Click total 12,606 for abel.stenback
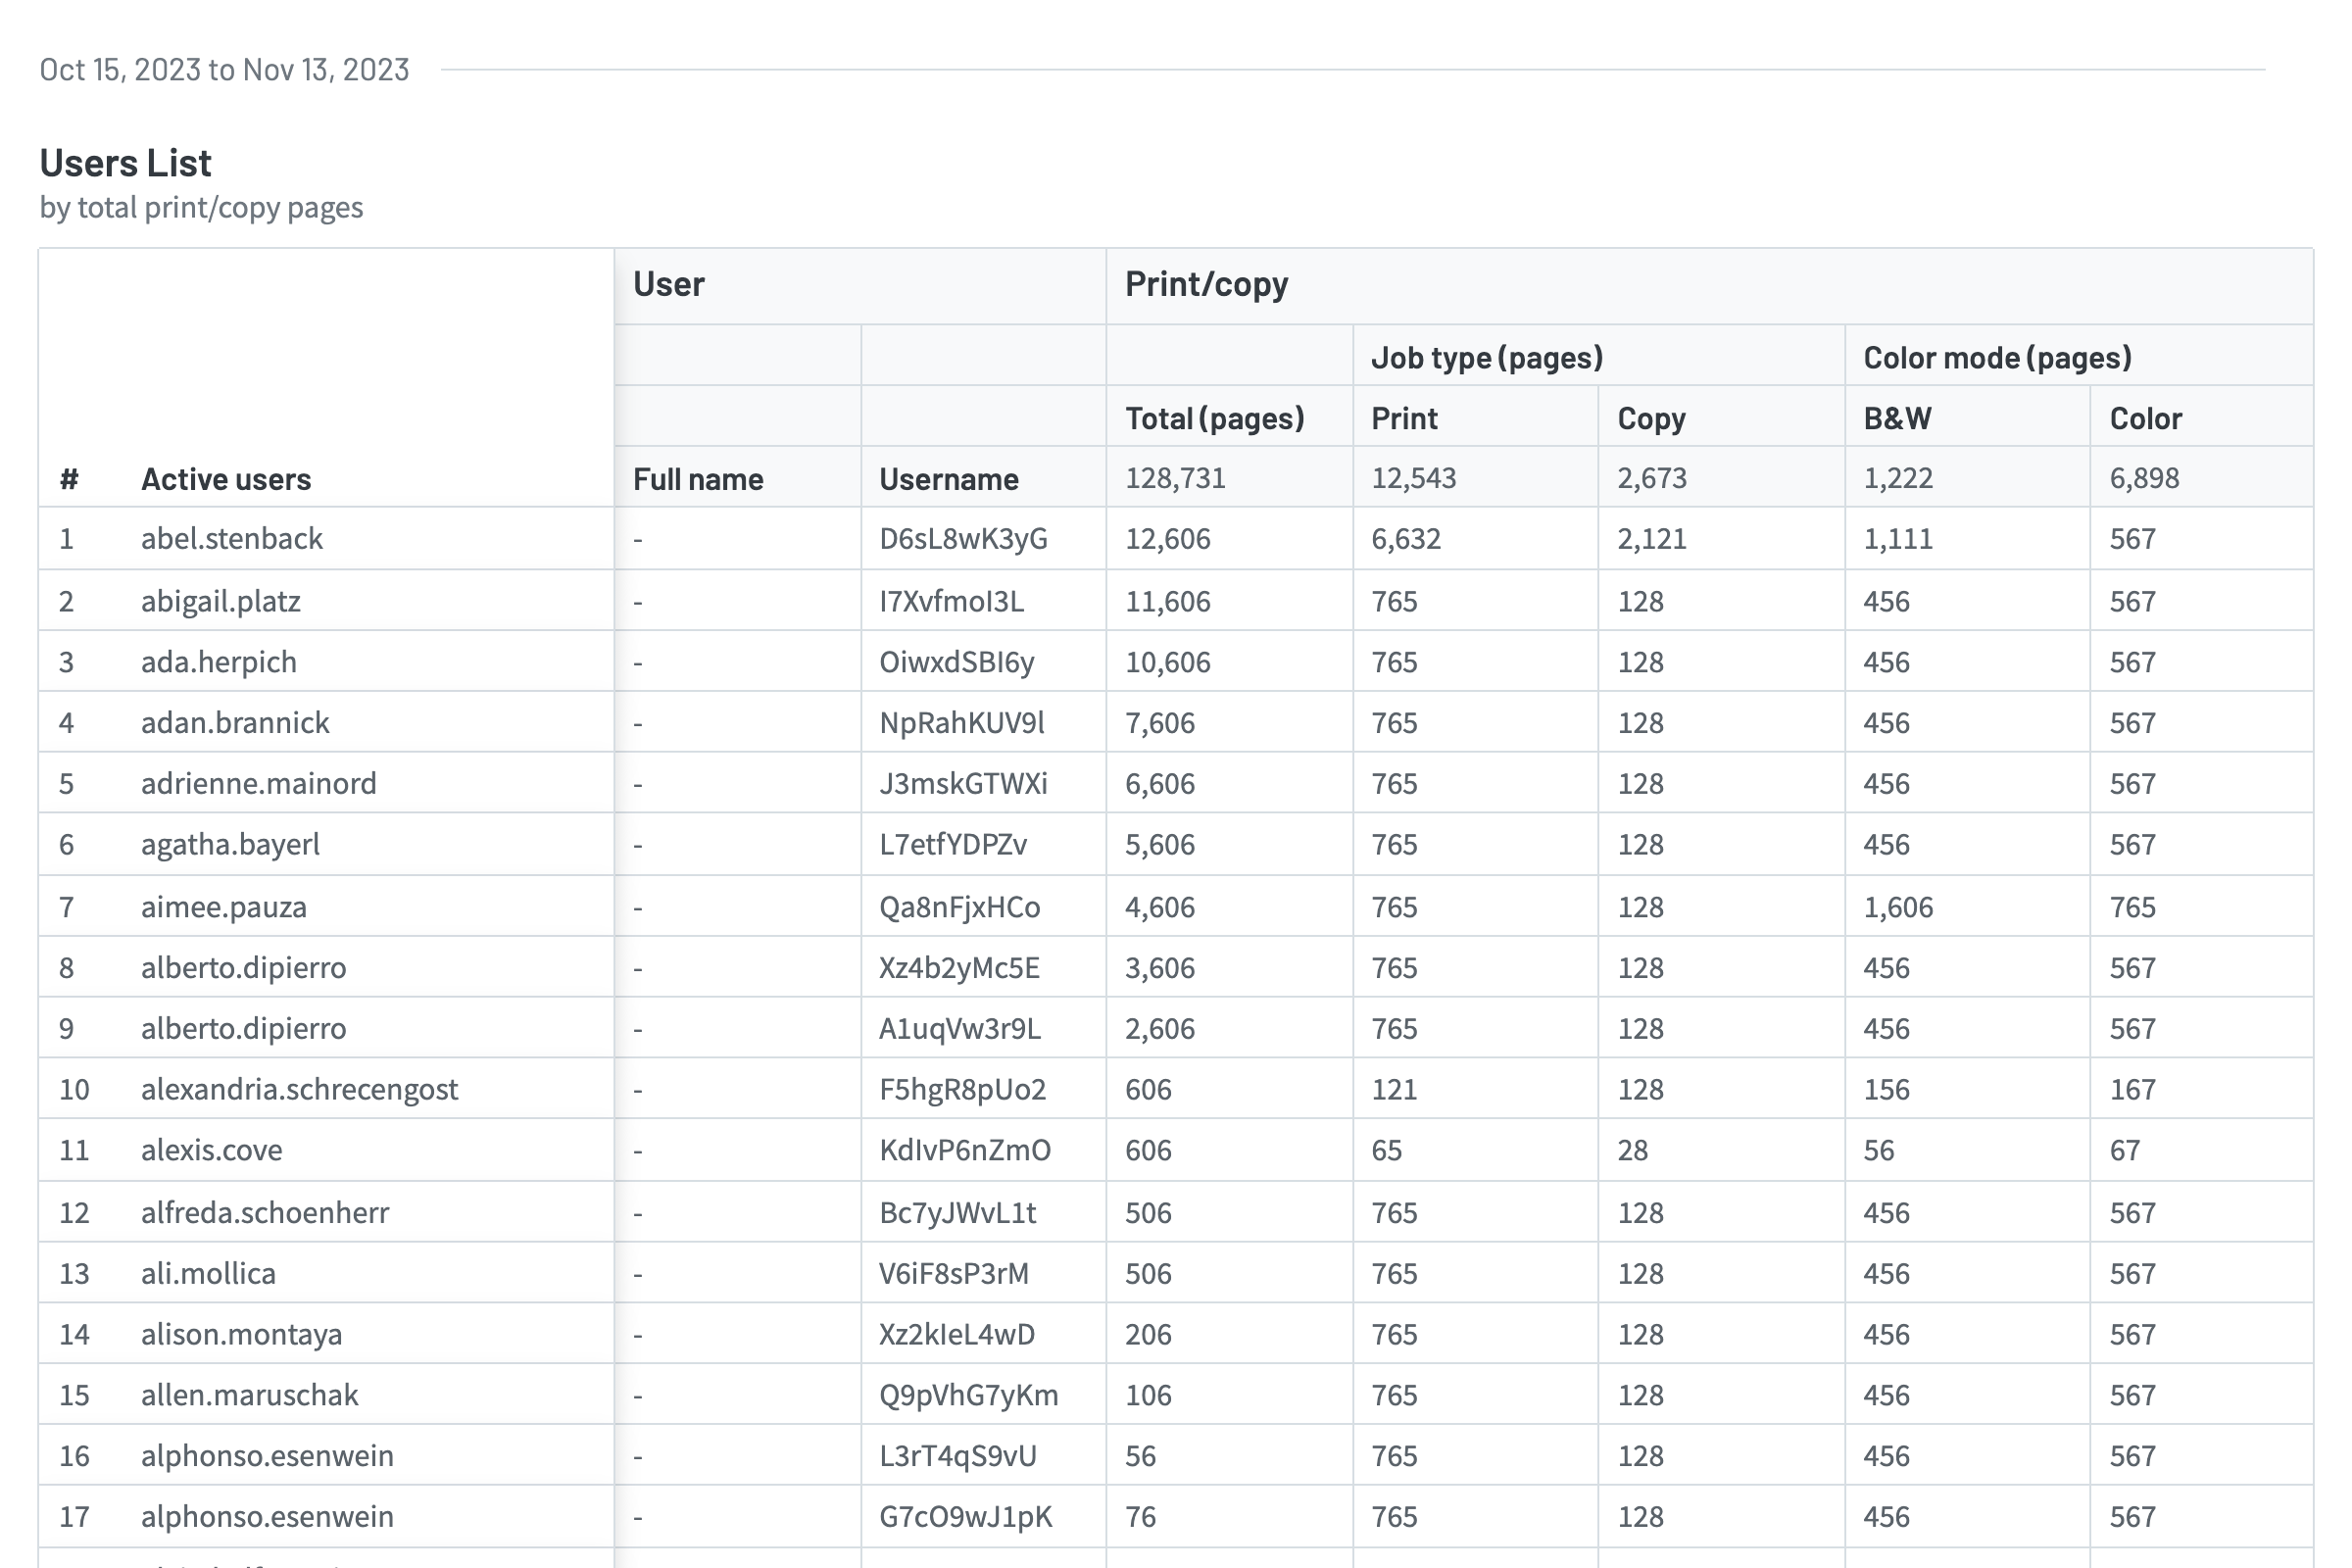Viewport: 2352px width, 1568px height. click(x=1167, y=539)
